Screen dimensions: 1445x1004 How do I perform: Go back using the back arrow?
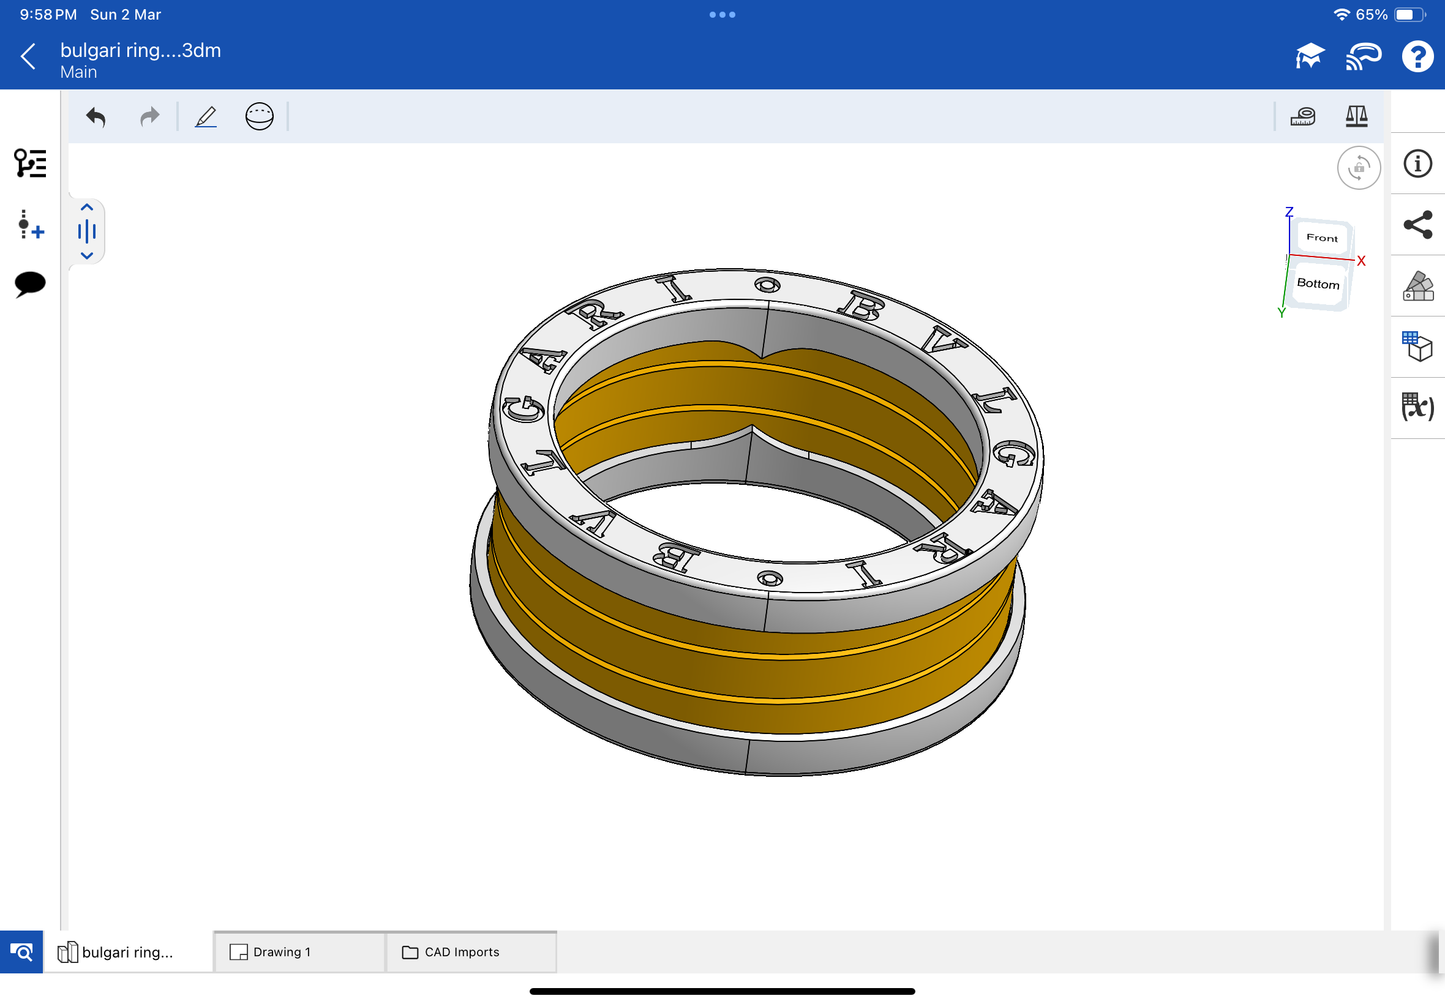click(28, 57)
